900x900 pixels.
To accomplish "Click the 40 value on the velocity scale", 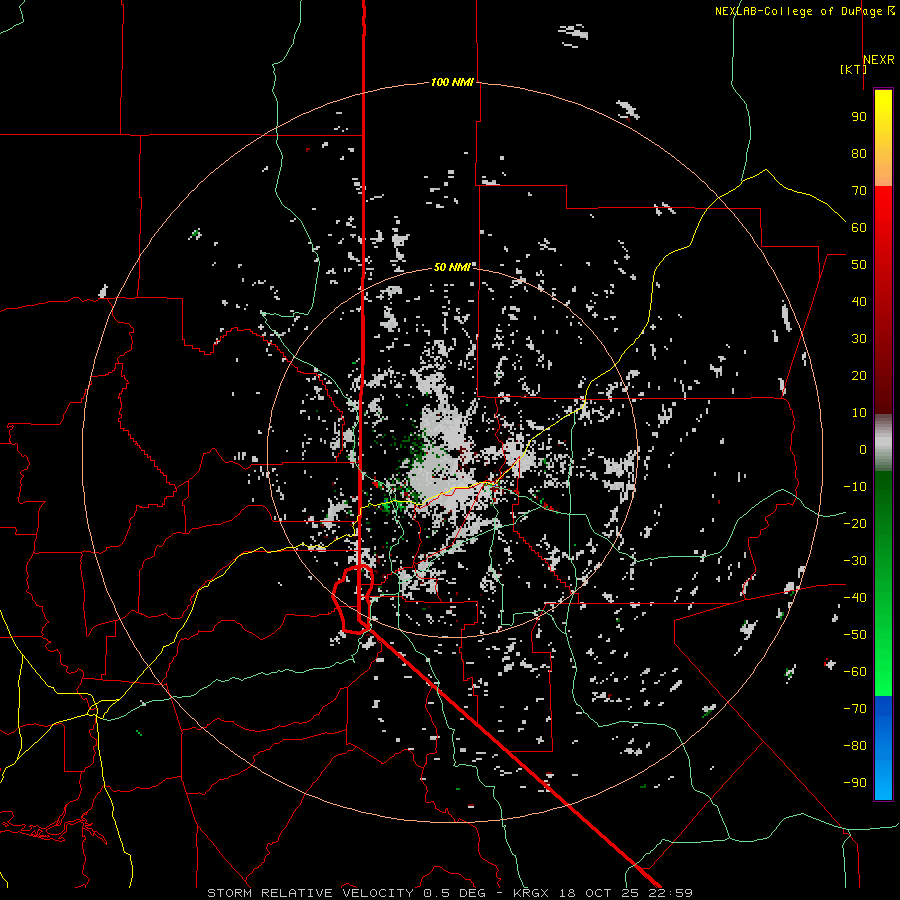I will [x=859, y=302].
